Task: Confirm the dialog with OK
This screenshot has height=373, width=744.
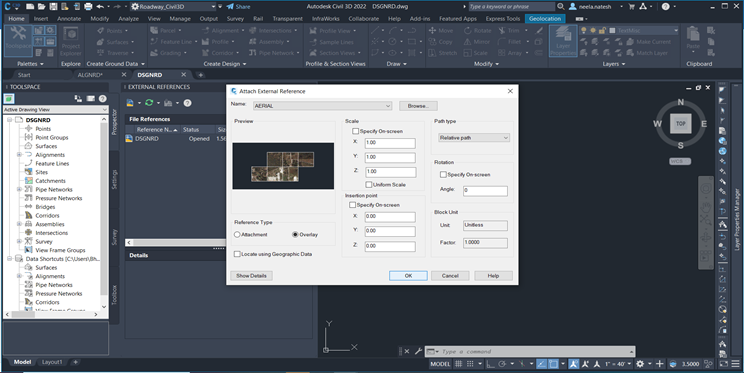Action: click(x=408, y=276)
